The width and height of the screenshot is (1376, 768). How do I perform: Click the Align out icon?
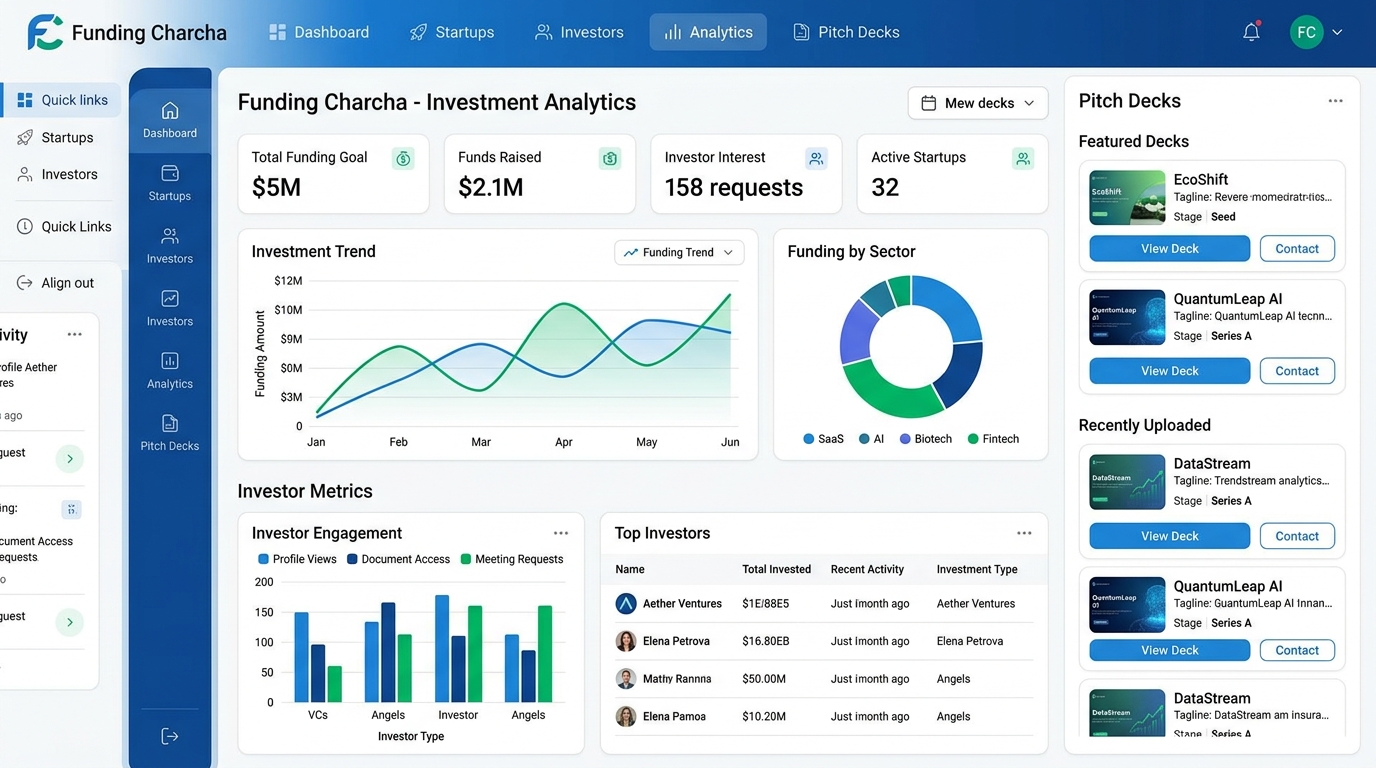pos(25,283)
